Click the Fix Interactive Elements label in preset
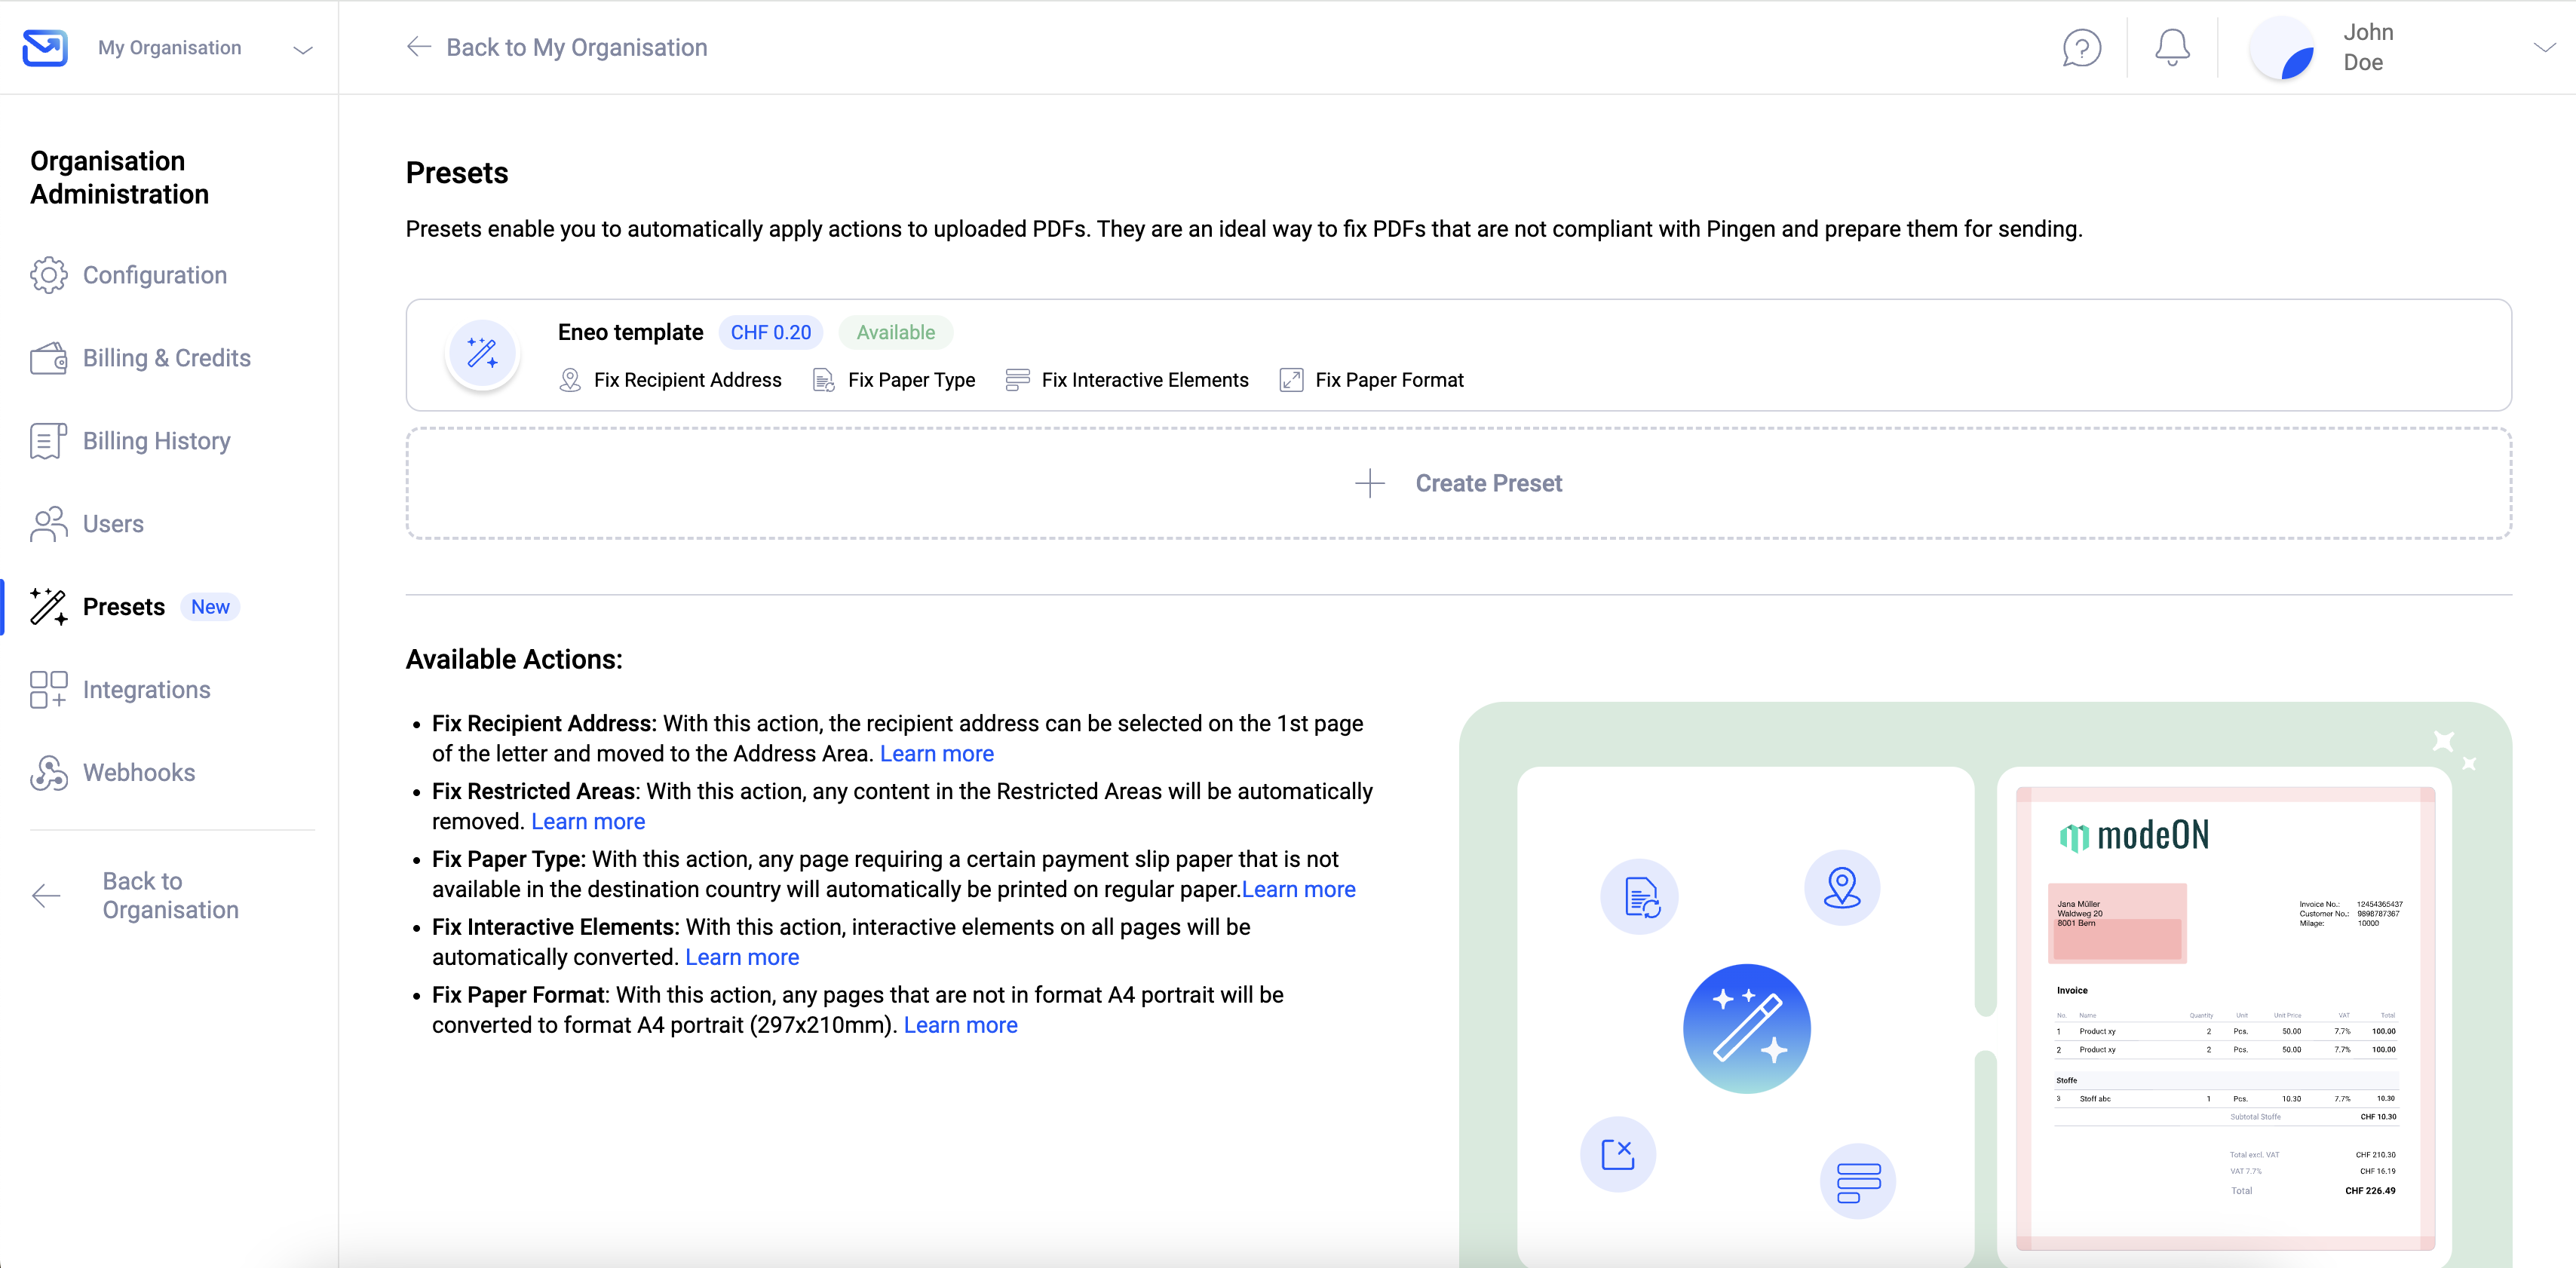Image resolution: width=2576 pixels, height=1268 pixels. click(1145, 380)
